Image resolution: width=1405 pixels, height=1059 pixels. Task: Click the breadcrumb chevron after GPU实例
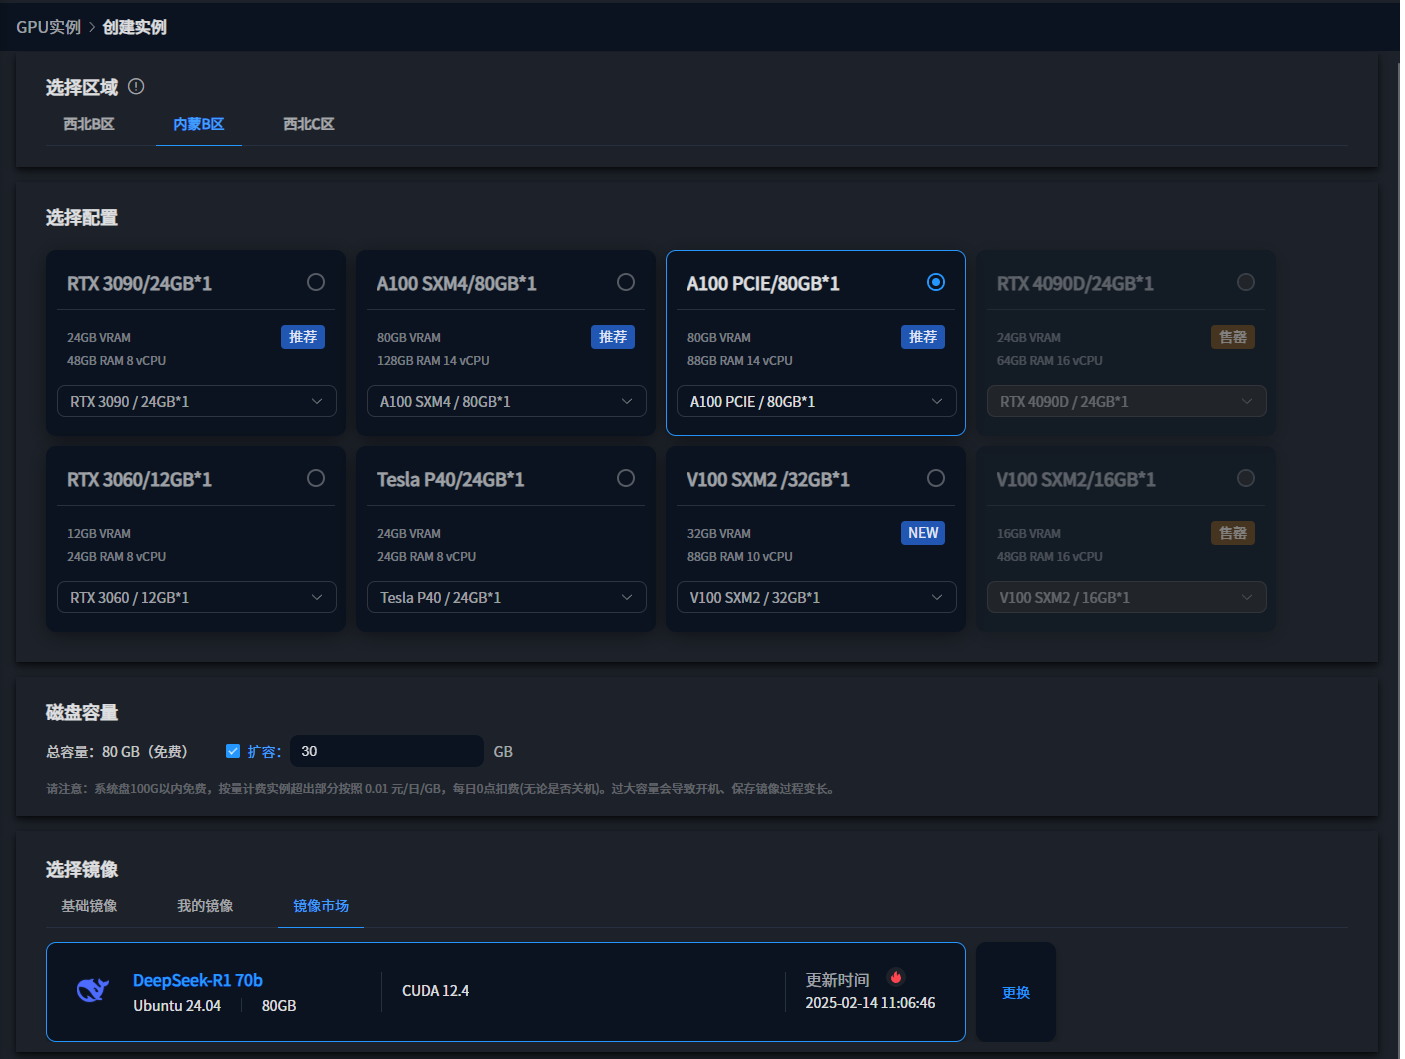point(92,27)
